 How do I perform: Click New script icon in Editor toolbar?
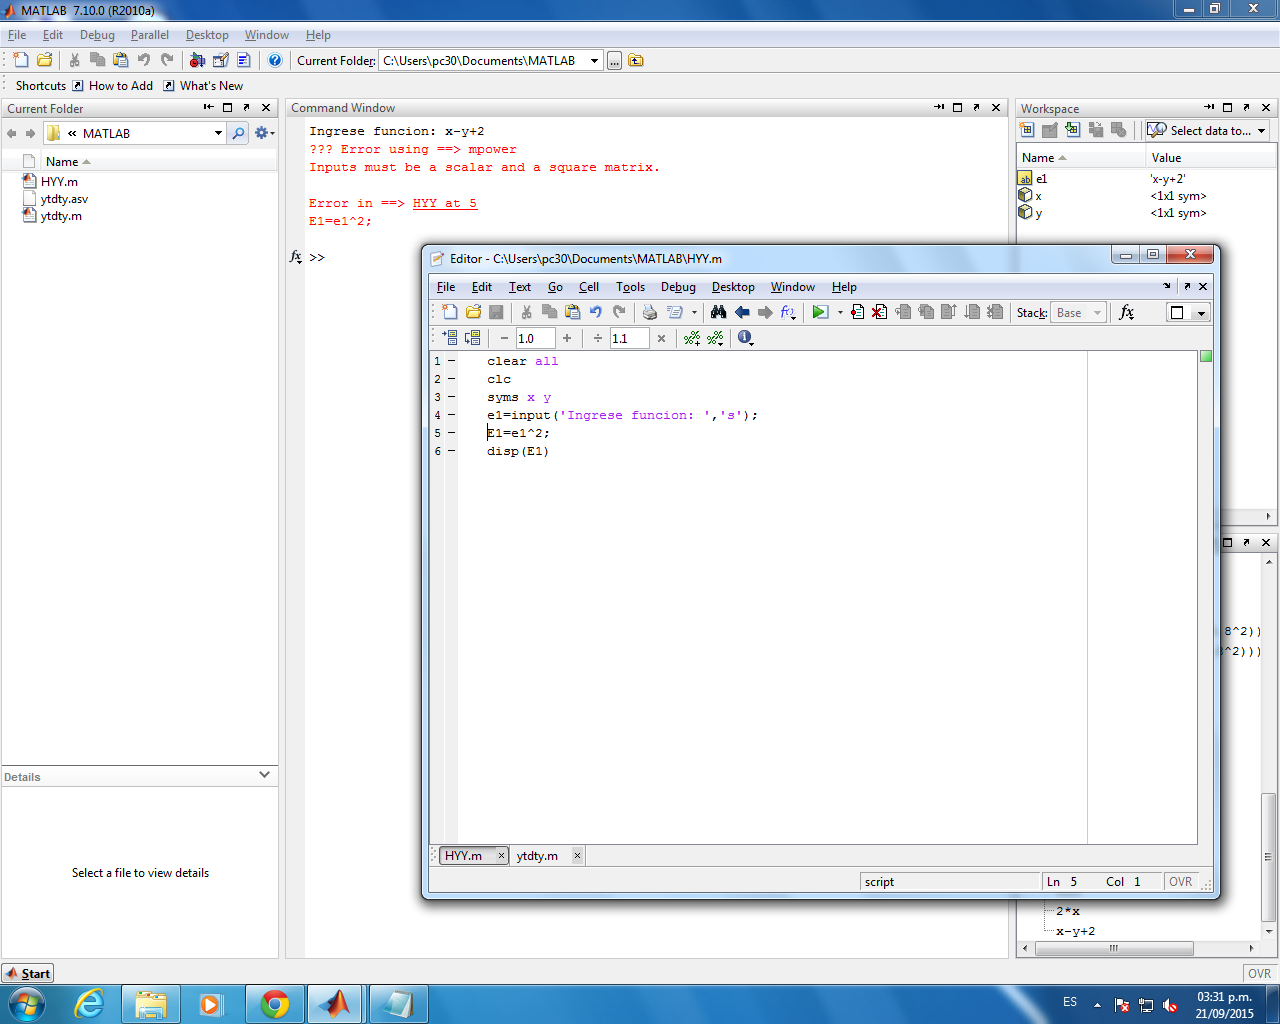click(x=450, y=312)
